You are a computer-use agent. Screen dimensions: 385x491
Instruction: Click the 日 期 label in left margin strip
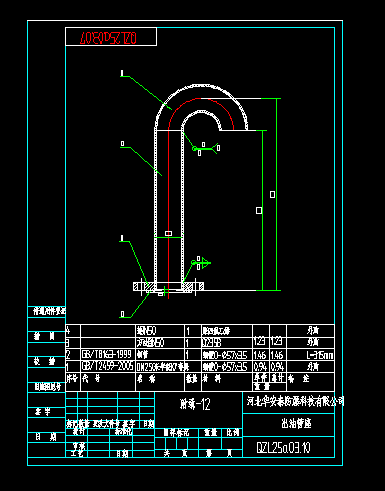point(46,437)
